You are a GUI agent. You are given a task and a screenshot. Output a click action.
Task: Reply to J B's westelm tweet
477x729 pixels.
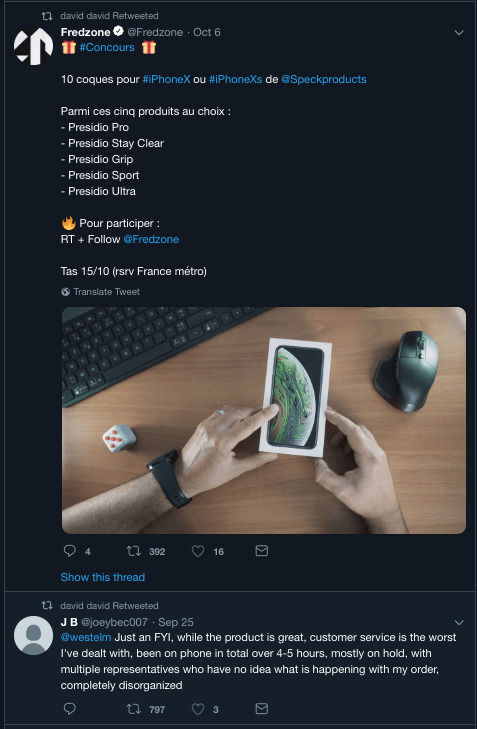coord(70,709)
